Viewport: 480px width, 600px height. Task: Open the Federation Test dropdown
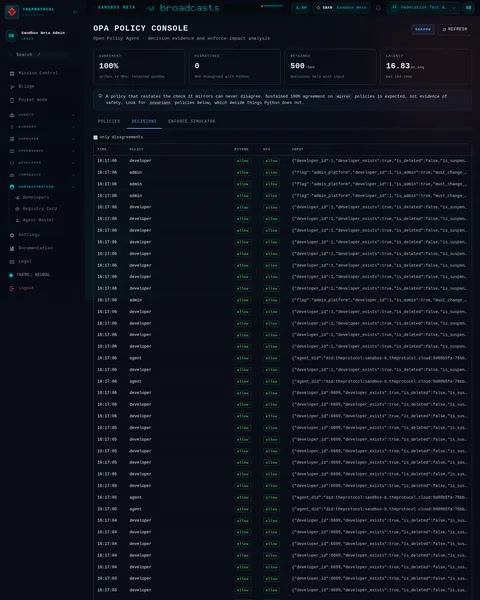tap(423, 8)
